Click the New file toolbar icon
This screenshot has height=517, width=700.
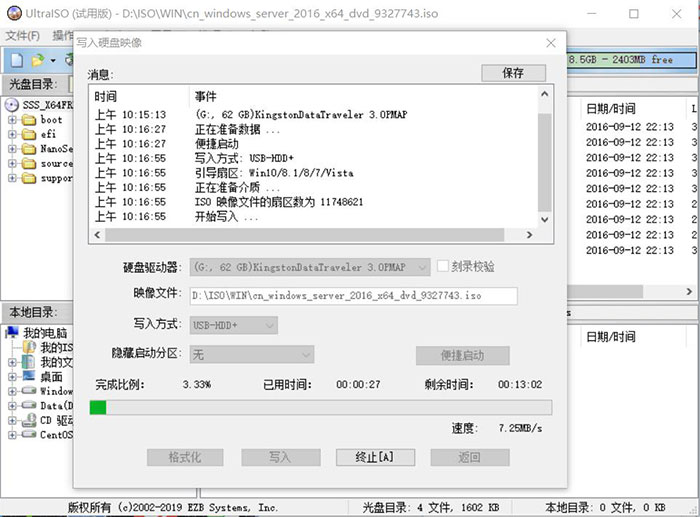click(17, 60)
